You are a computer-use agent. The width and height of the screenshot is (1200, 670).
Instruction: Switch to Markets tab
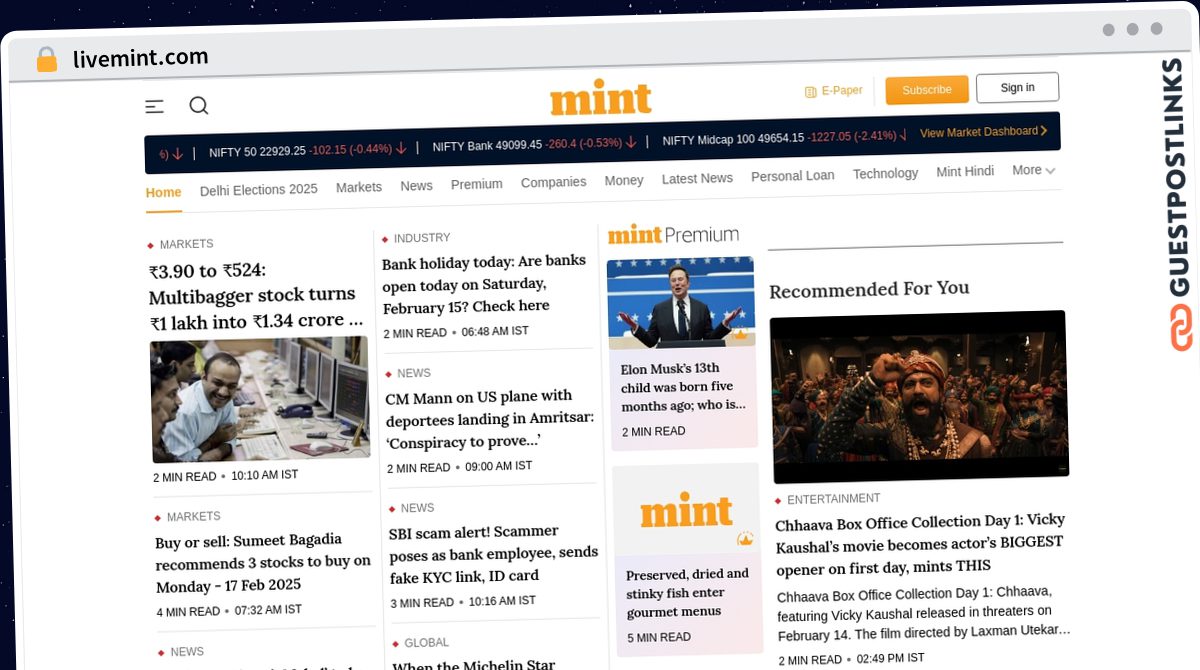[359, 187]
